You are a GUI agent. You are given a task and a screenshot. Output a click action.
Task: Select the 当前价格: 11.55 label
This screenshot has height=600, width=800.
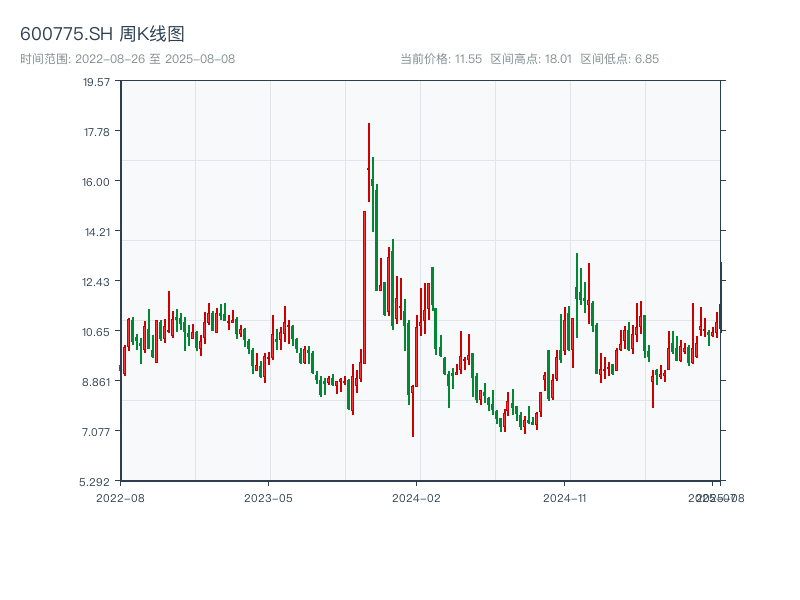coord(441,59)
